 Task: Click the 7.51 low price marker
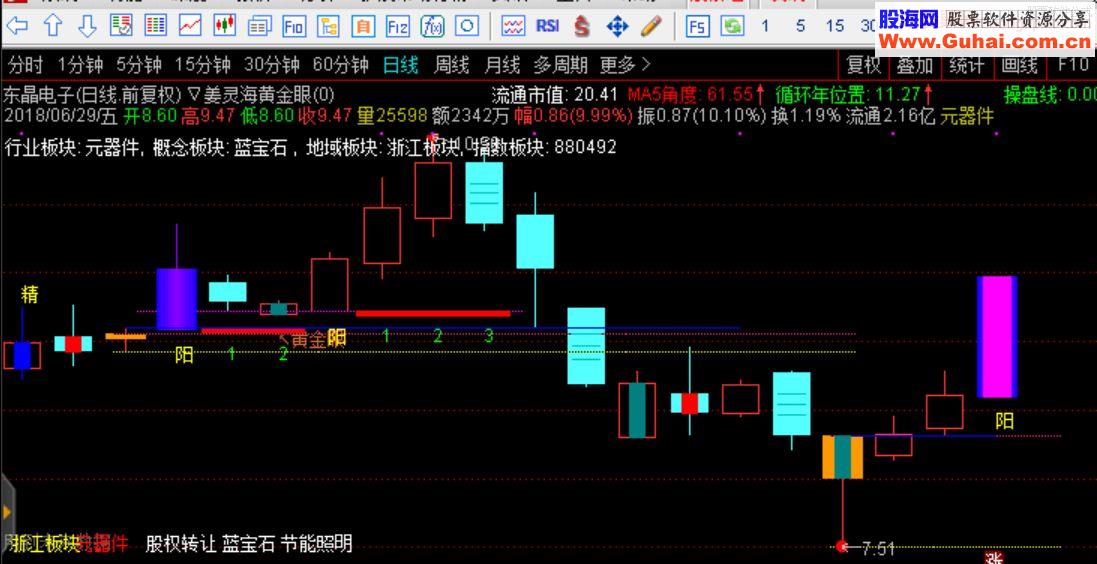click(878, 549)
